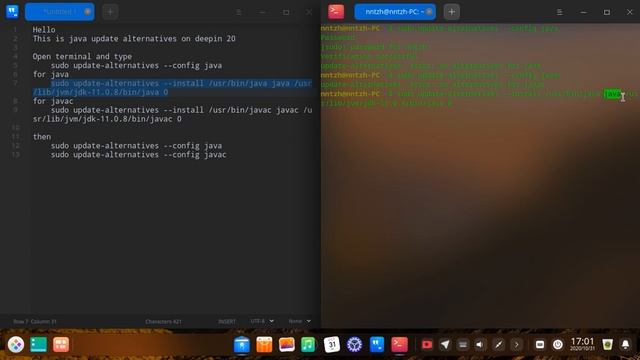Open the file manager dock icon
Image resolution: width=640 pixels, height=360 pixels.
click(x=242, y=345)
